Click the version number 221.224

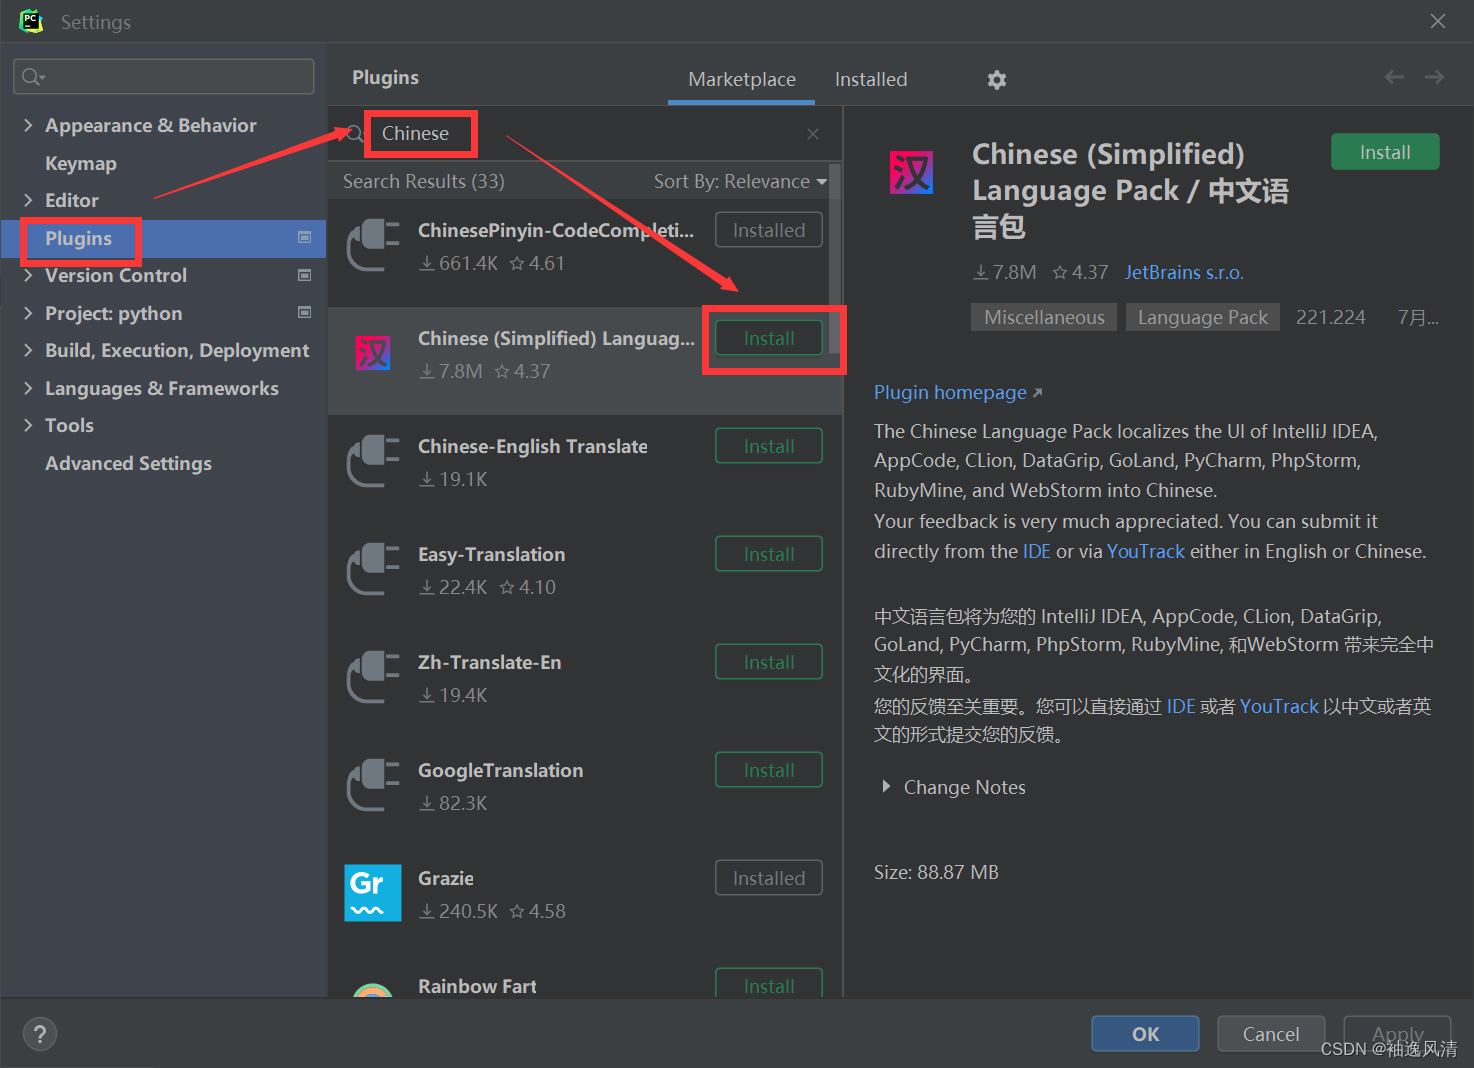coord(1330,317)
